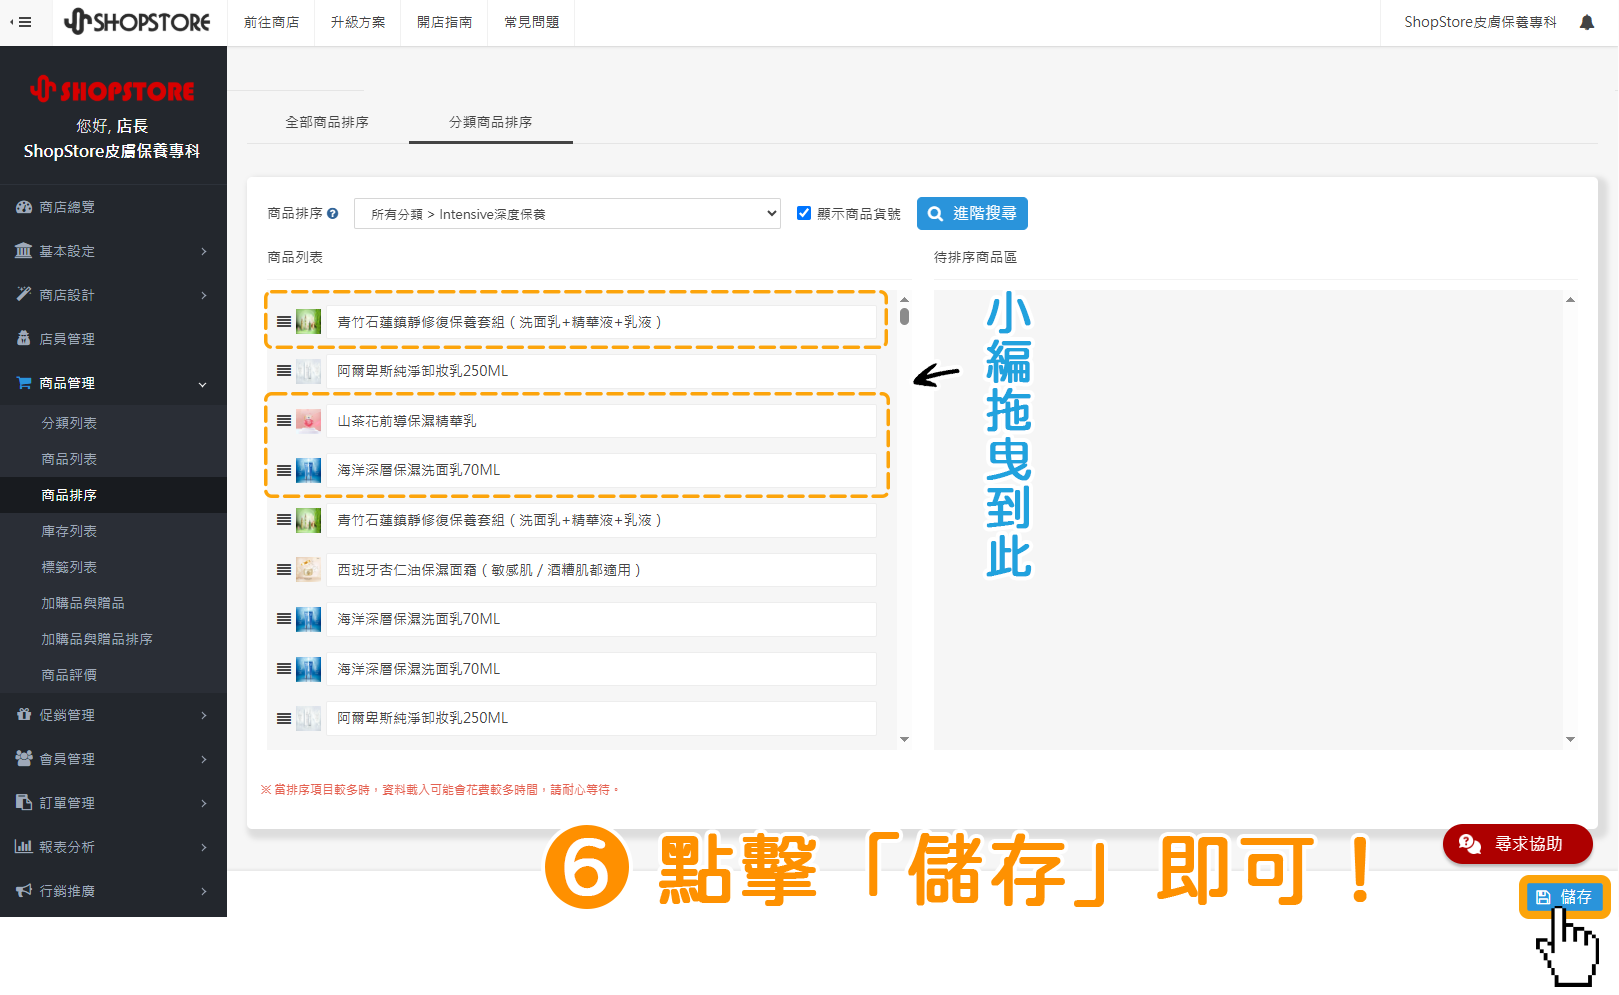
Task: Click drag handle of 阿爾卑斯純淨卸妝乳250ML first row
Action: [284, 371]
